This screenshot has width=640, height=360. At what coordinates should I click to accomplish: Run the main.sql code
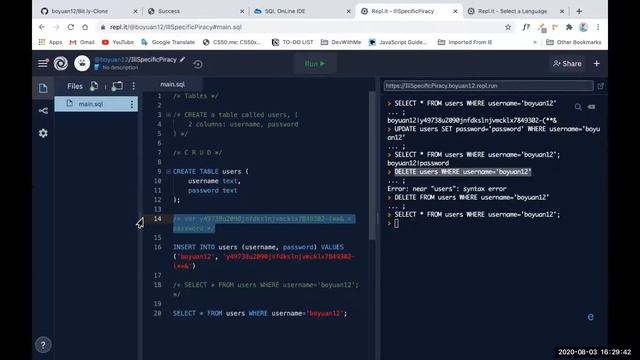click(x=315, y=64)
